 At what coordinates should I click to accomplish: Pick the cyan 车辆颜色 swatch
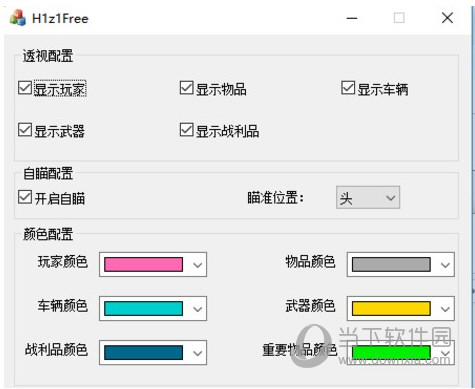coord(143,309)
